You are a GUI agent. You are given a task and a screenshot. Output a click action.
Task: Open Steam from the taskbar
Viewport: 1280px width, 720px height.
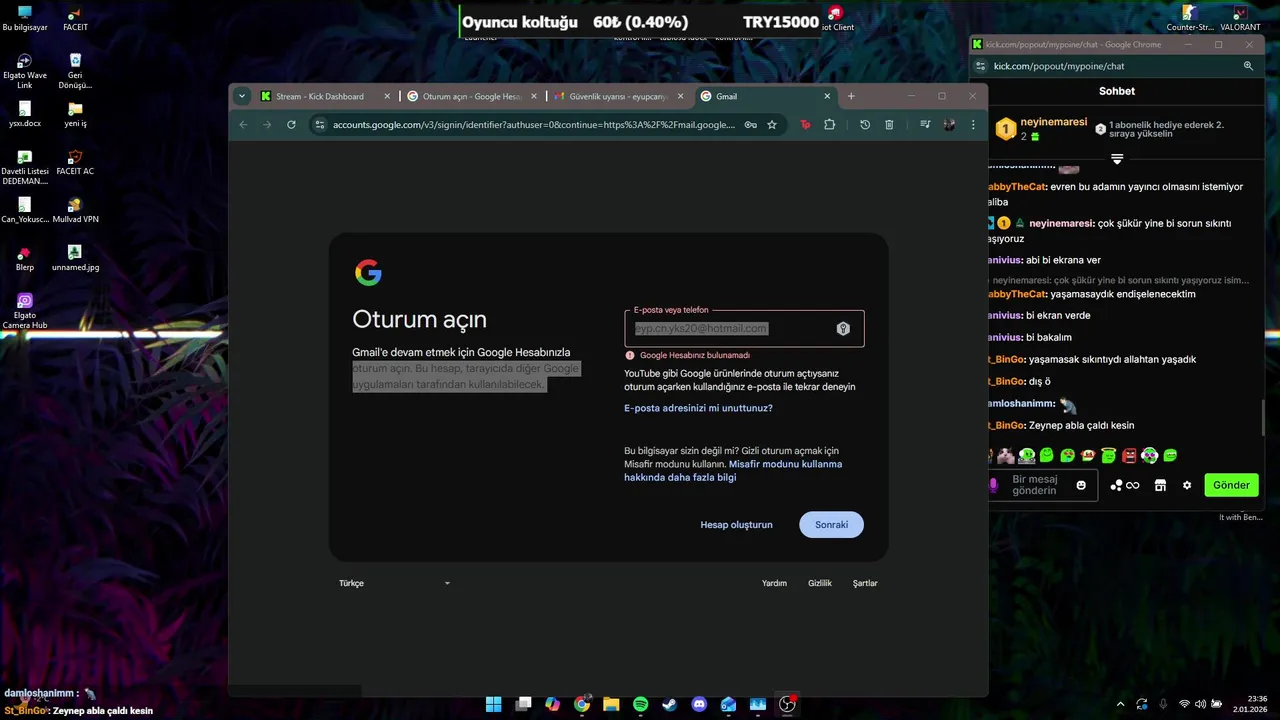(x=669, y=704)
